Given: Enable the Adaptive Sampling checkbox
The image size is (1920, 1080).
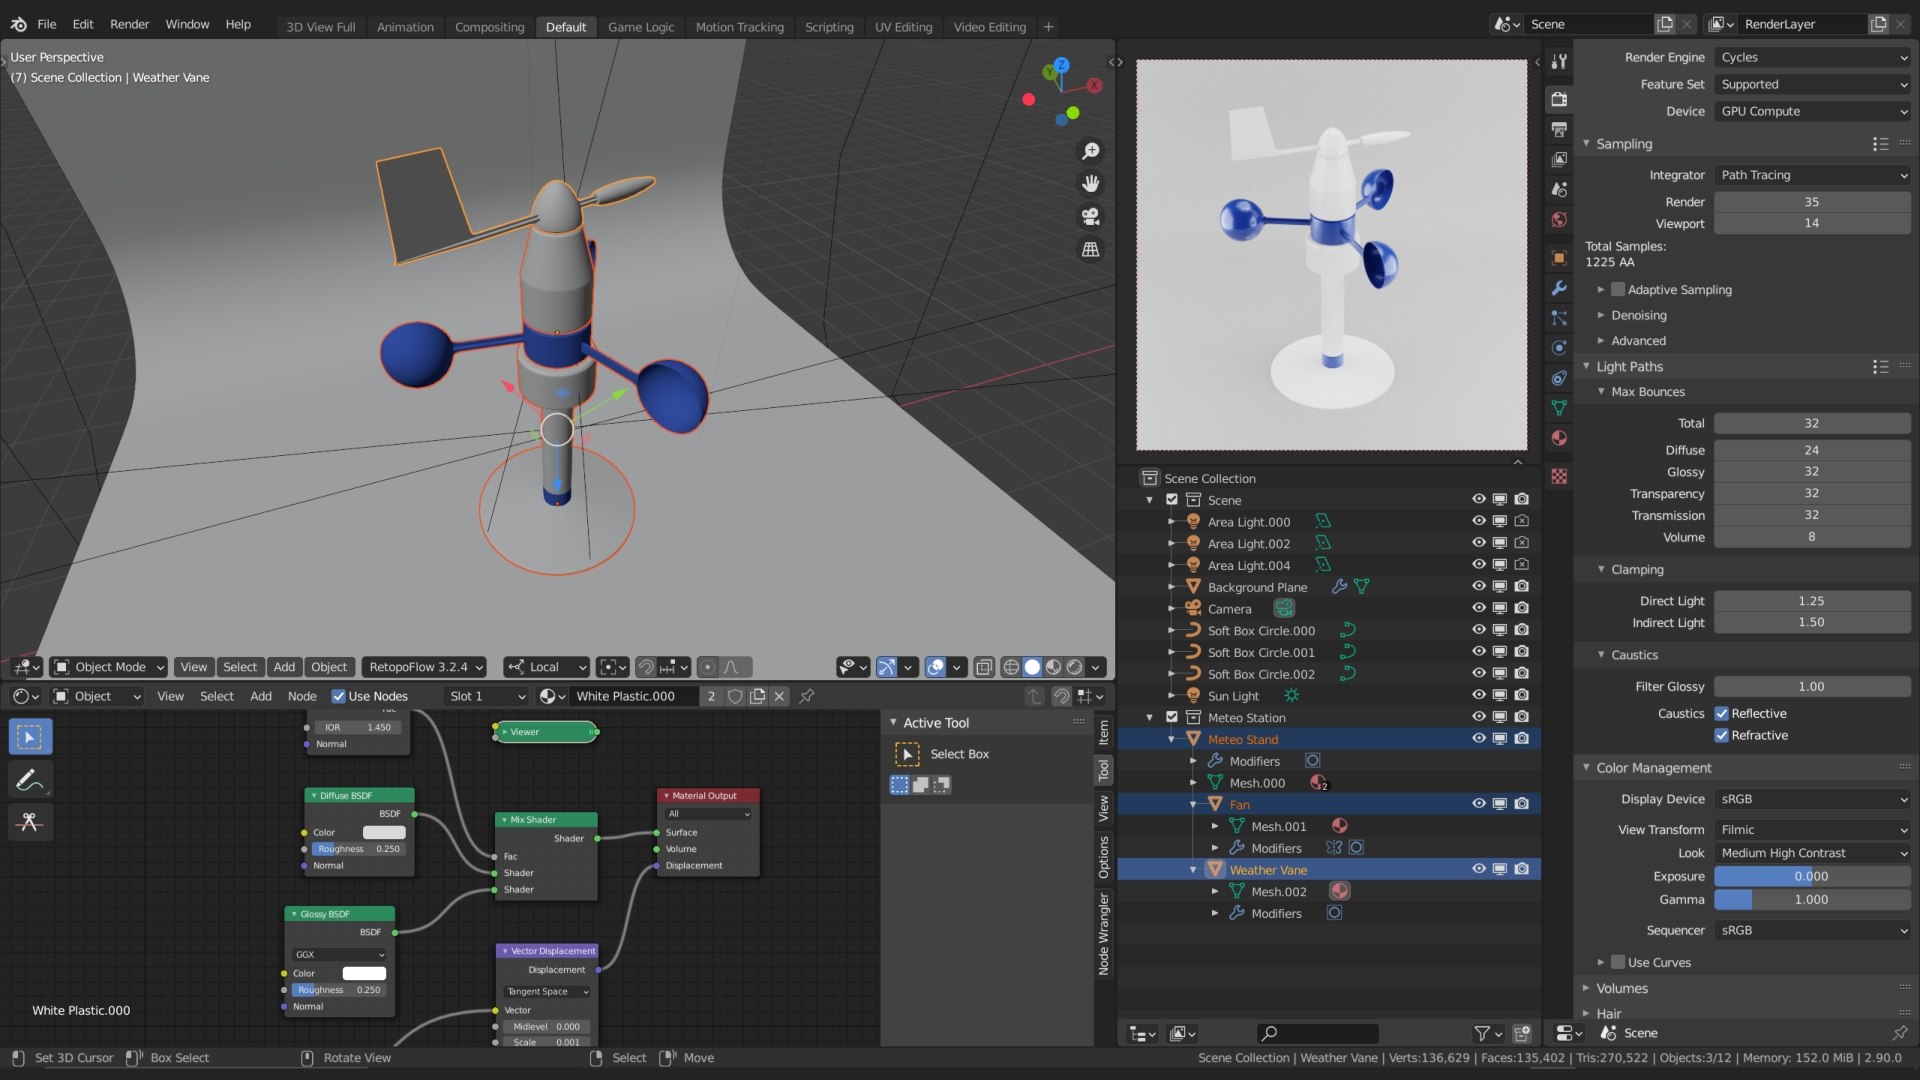Looking at the screenshot, I should point(1618,290).
